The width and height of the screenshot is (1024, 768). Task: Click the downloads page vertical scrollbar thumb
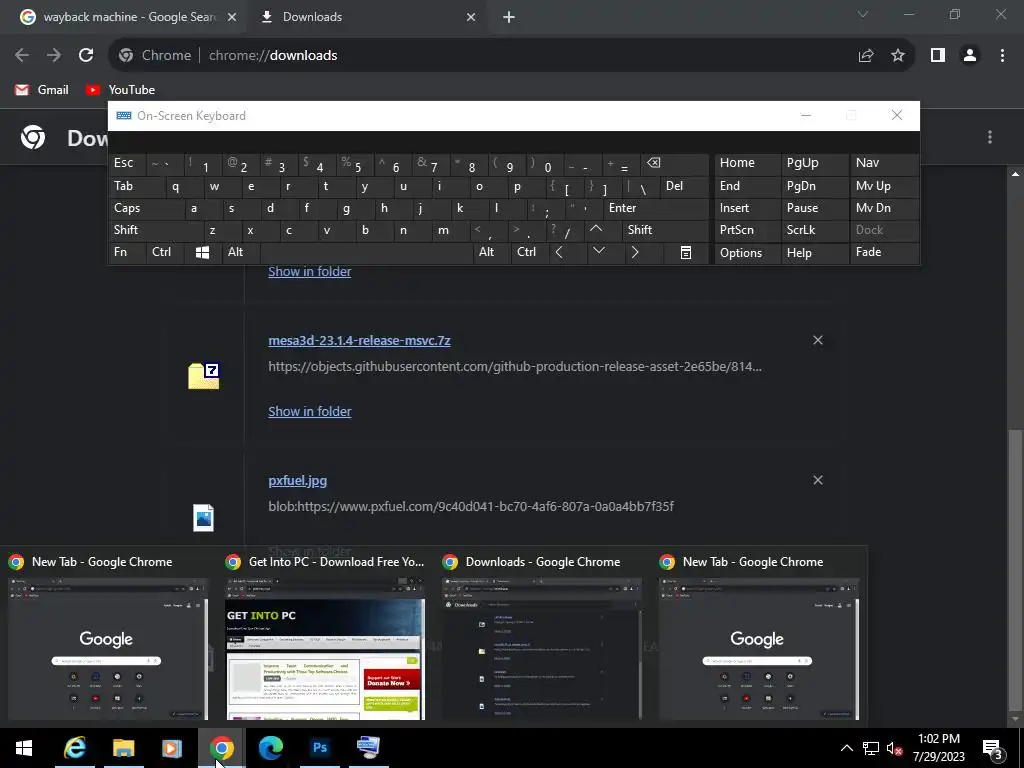1015,568
